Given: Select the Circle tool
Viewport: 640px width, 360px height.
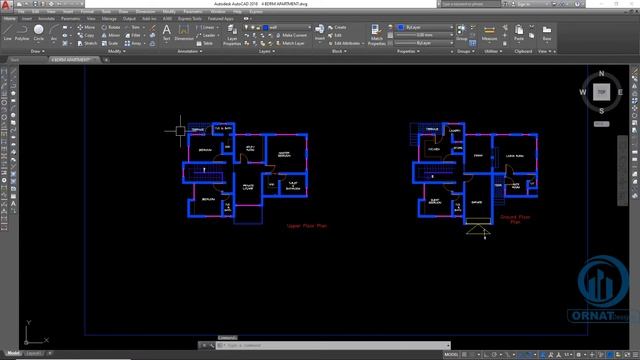Looking at the screenshot, I should point(38,32).
